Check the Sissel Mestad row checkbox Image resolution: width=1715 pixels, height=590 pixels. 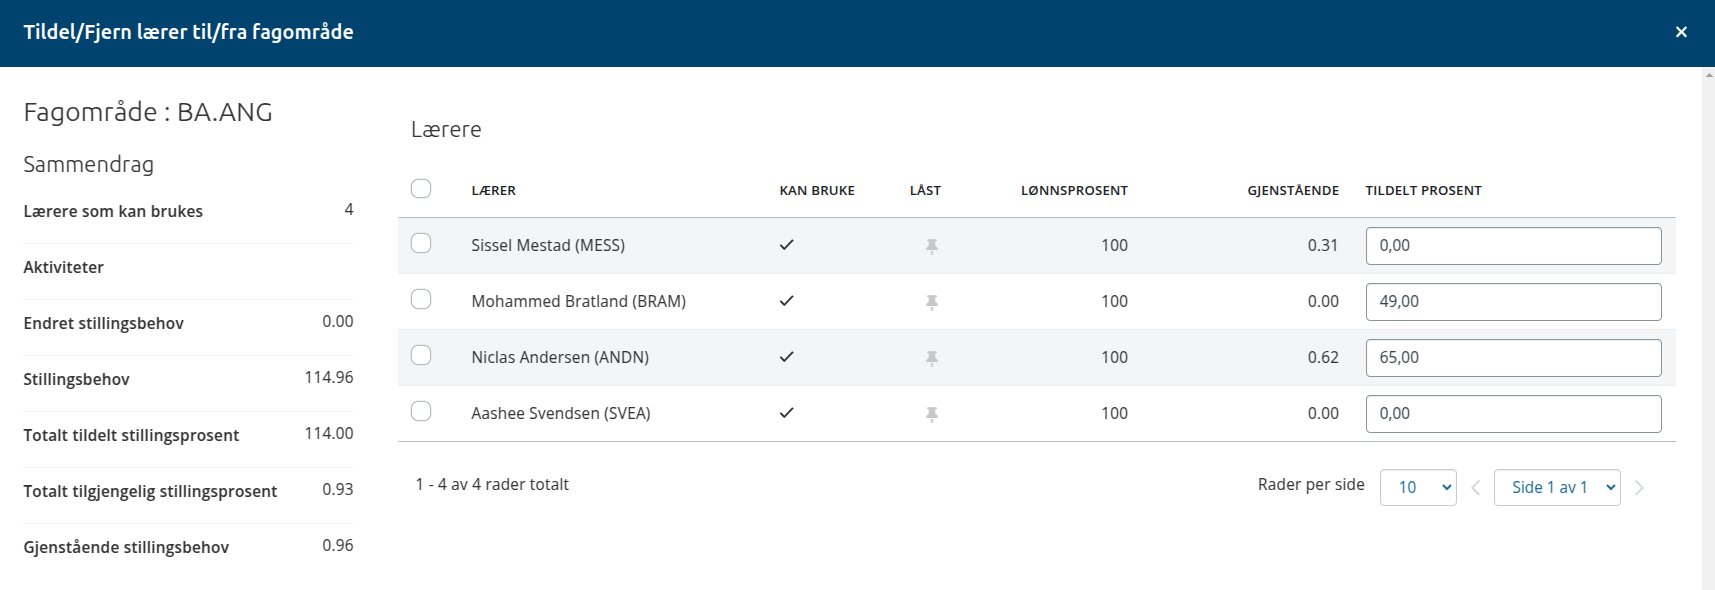point(421,243)
